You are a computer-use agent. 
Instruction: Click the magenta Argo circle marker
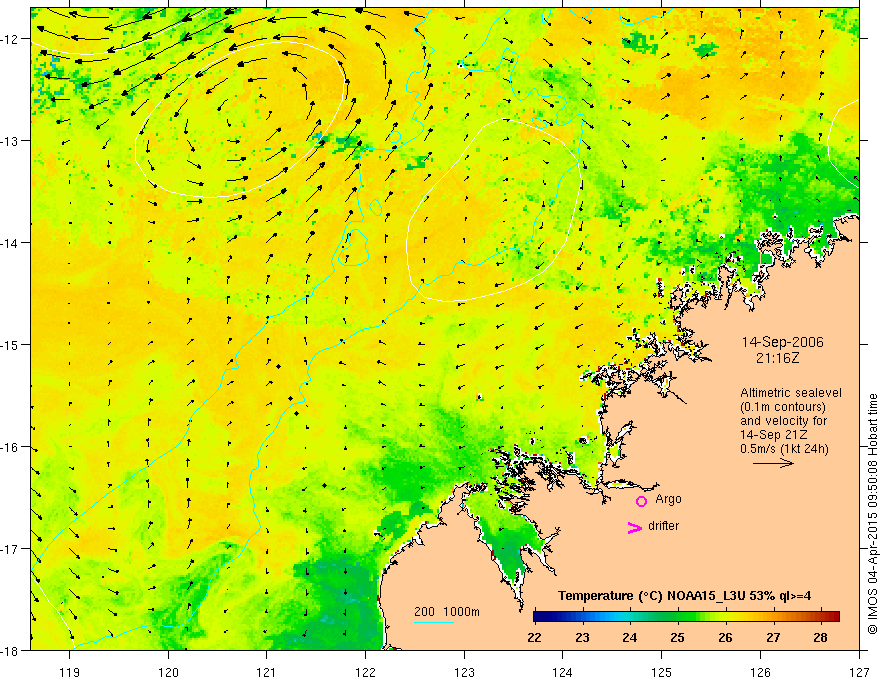pos(641,501)
